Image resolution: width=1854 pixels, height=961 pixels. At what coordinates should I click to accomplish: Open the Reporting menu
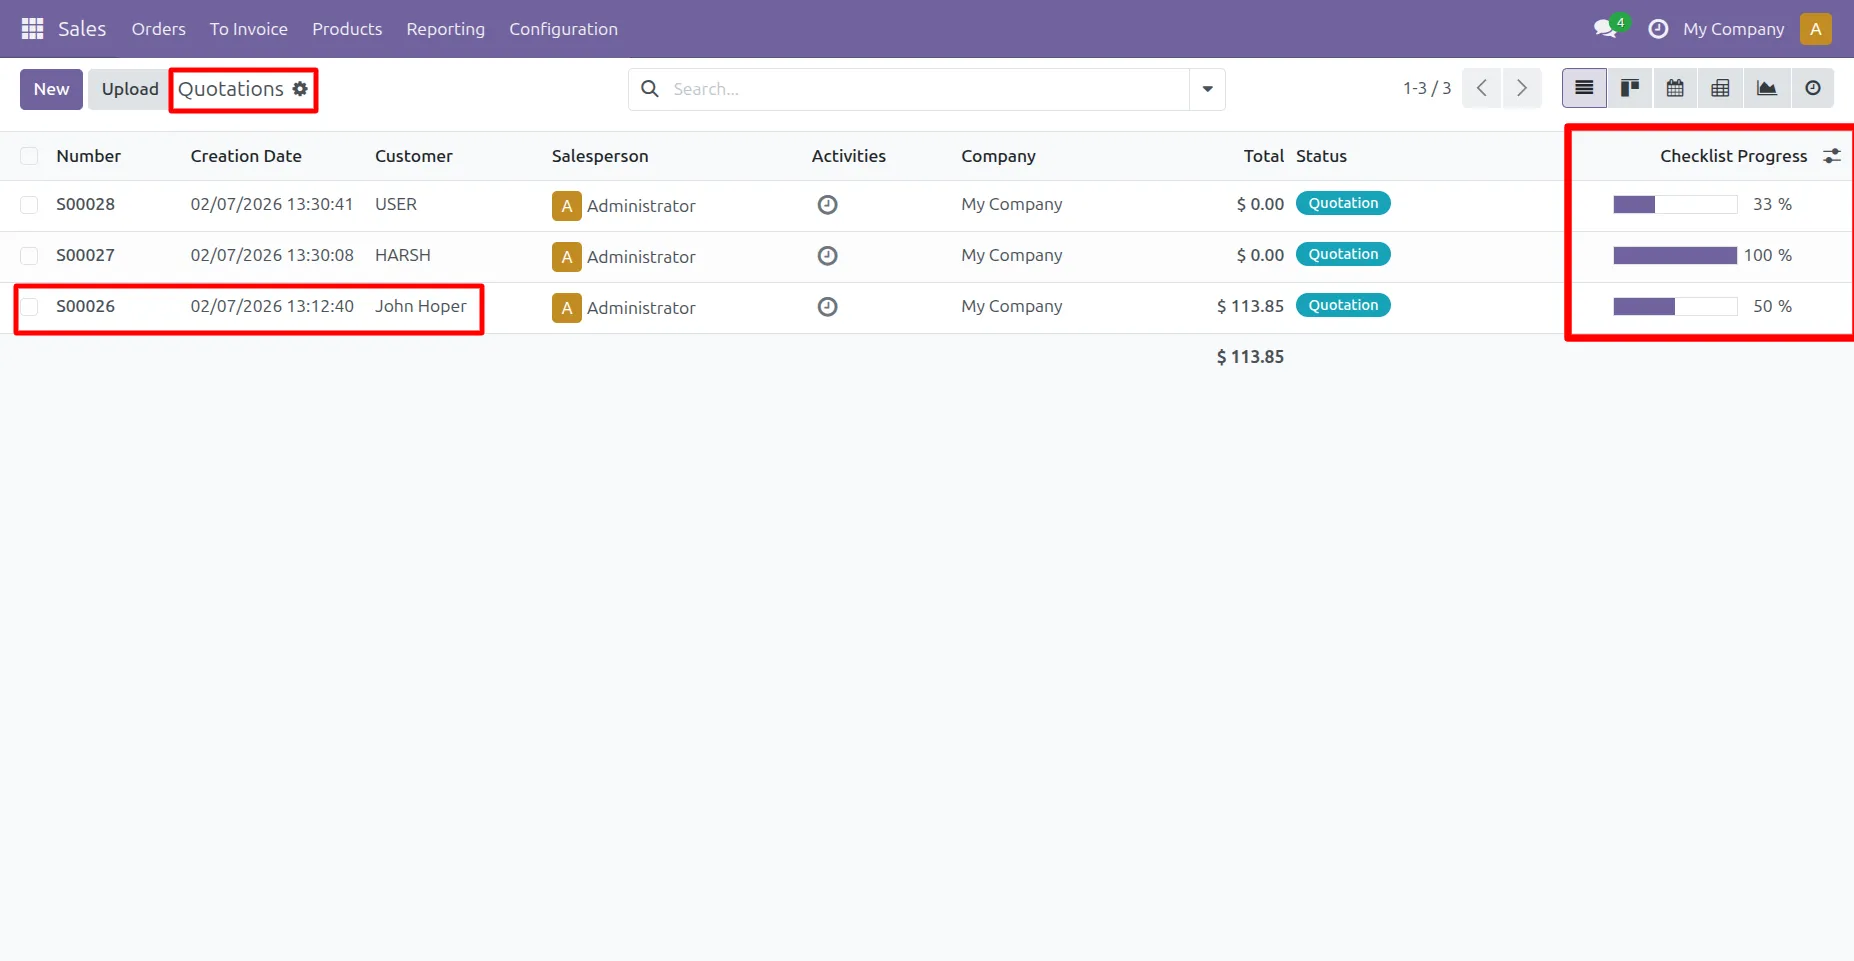pyautogui.click(x=445, y=29)
